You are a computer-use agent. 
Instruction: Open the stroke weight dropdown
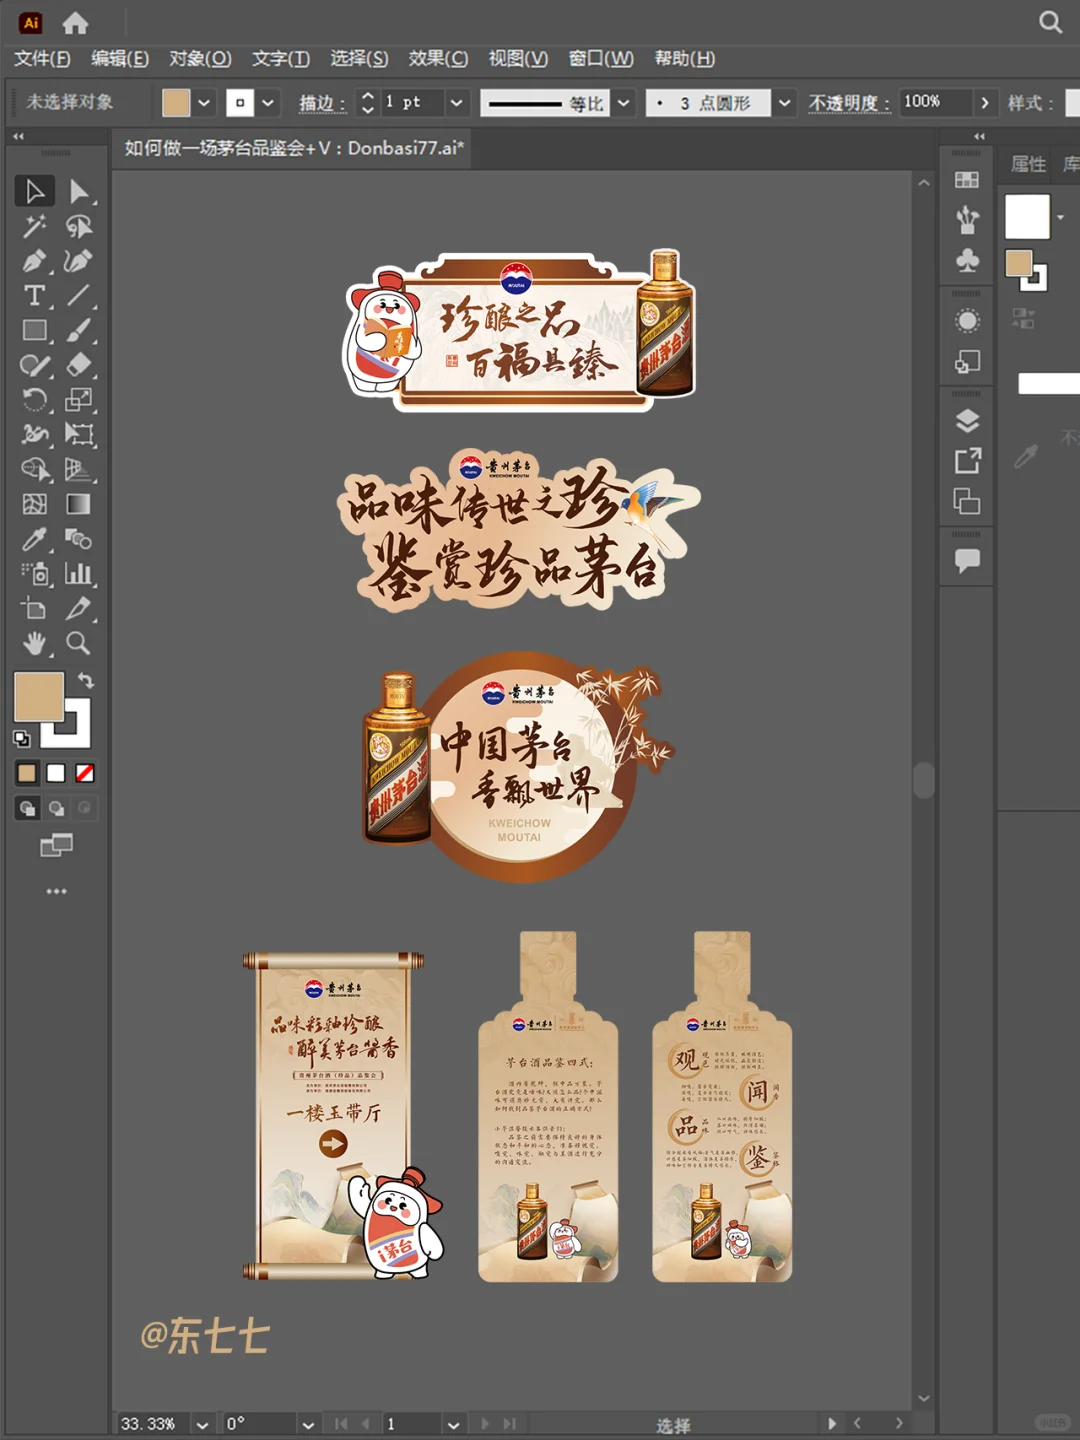[x=456, y=102]
